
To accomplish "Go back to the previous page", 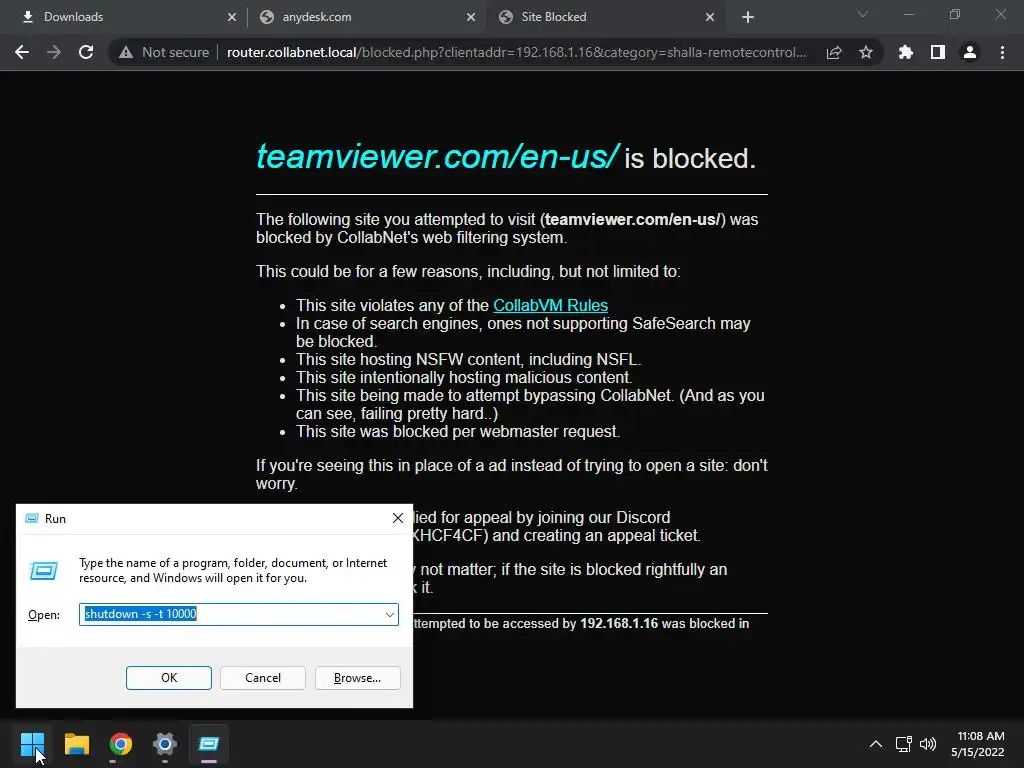I will click(x=22, y=52).
